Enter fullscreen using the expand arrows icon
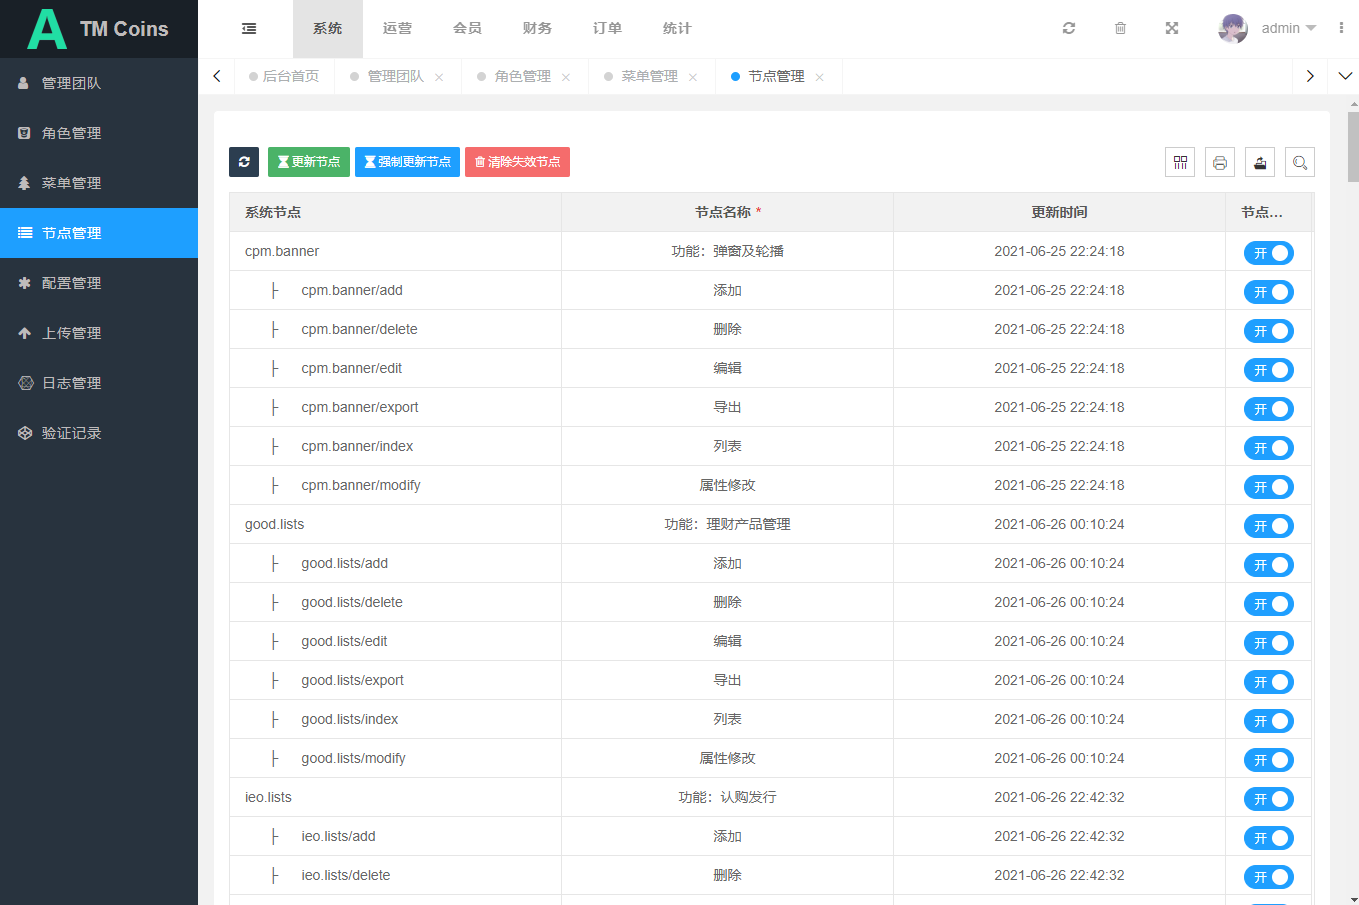 coord(1172,29)
